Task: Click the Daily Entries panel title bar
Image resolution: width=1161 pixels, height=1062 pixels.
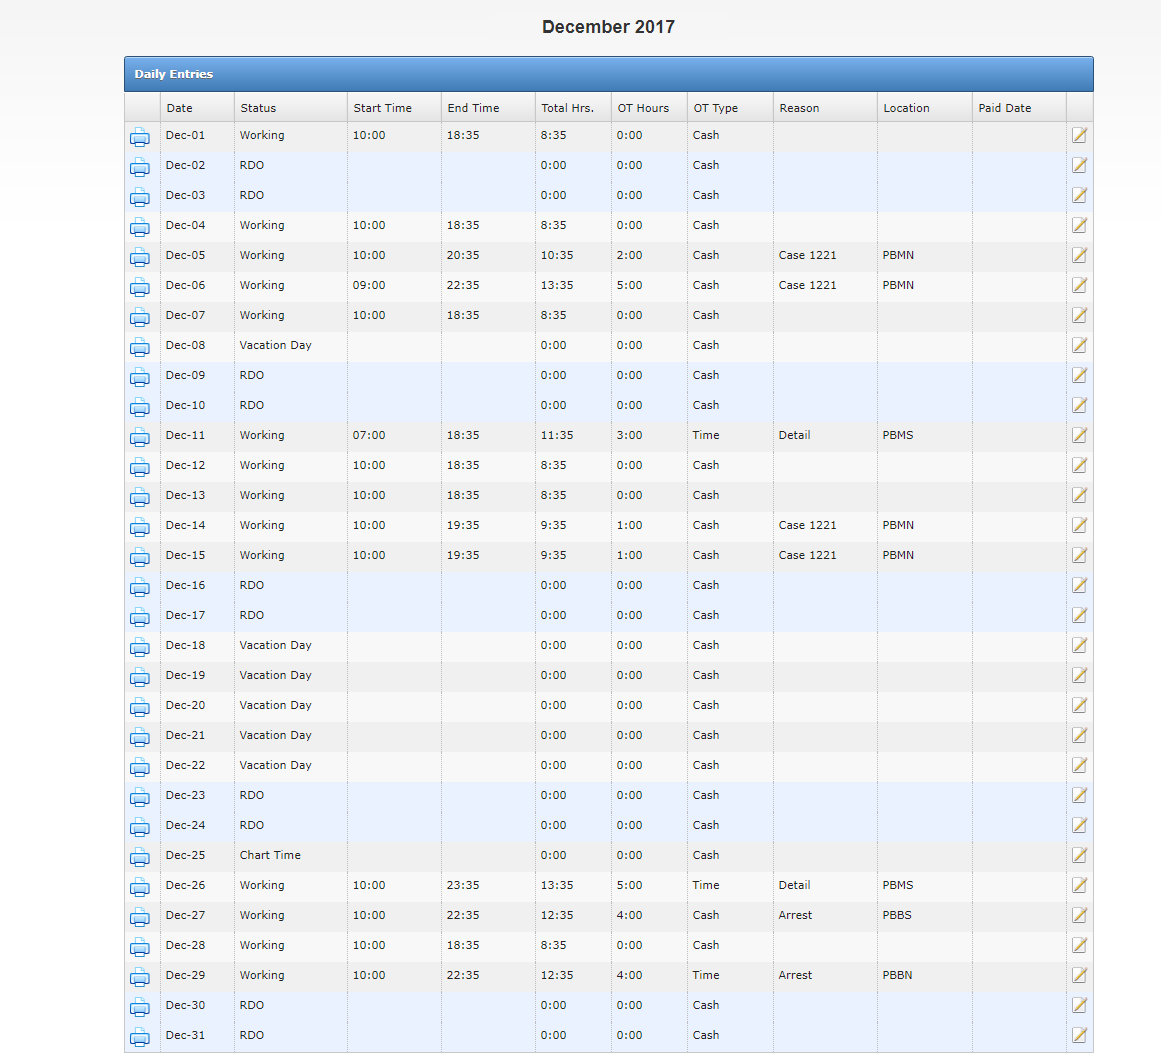Action: [x=608, y=74]
